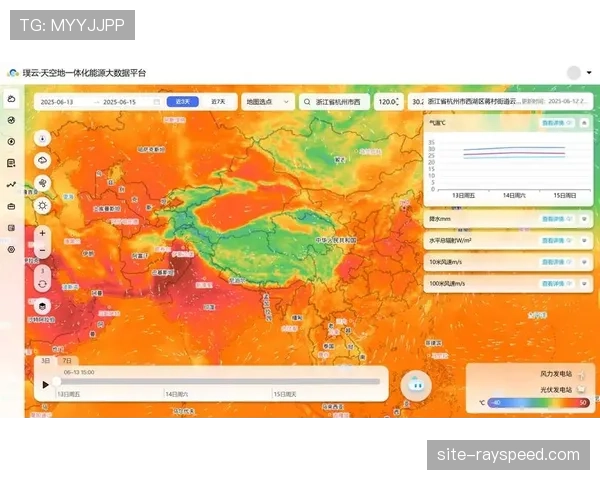
Task: Select the precipitation cloud map layer button
Action: coord(42,160)
